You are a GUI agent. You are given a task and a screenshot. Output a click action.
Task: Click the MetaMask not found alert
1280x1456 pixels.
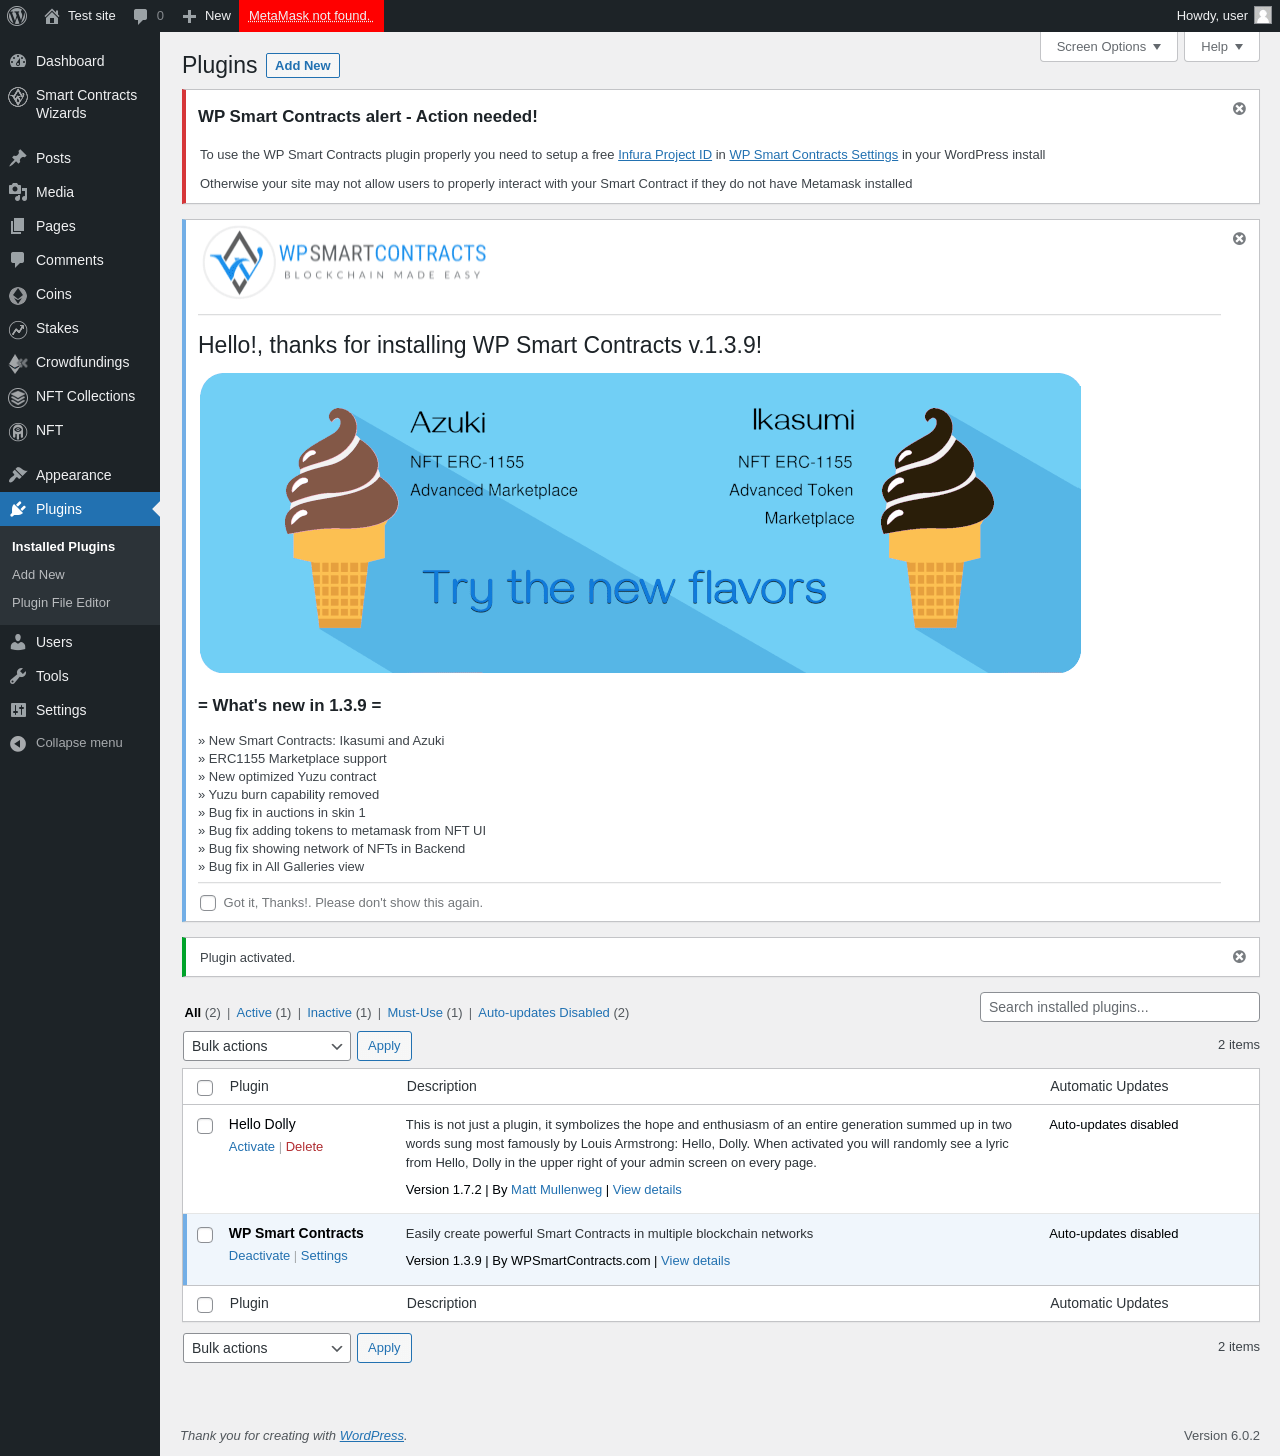(311, 16)
